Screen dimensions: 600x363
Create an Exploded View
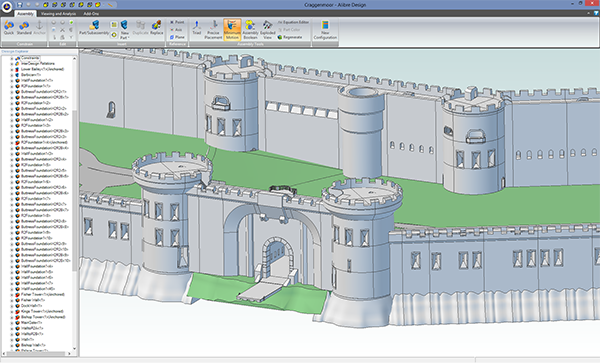(267, 29)
